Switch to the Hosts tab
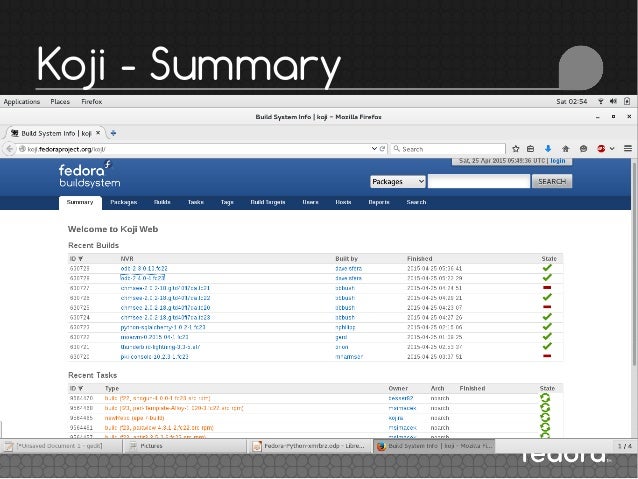Viewport: 638px width, 479px height. coord(343,202)
